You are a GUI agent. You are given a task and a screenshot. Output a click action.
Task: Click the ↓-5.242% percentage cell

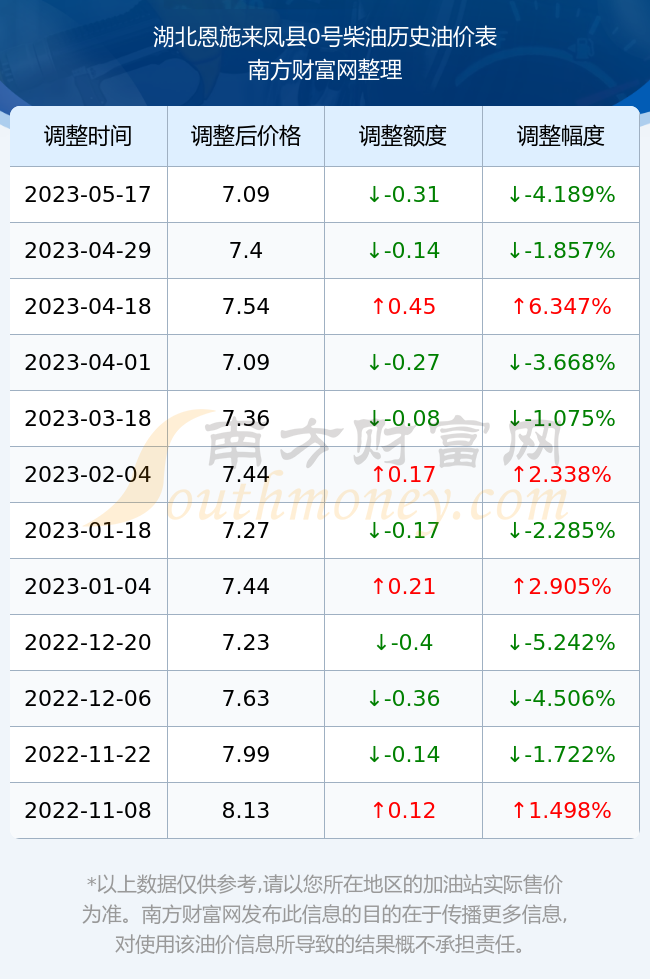point(561,642)
